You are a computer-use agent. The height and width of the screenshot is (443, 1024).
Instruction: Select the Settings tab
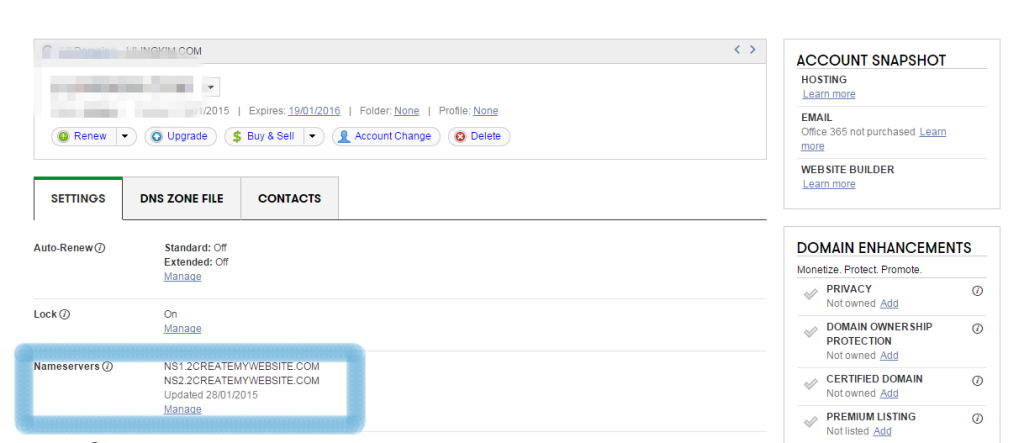78,198
